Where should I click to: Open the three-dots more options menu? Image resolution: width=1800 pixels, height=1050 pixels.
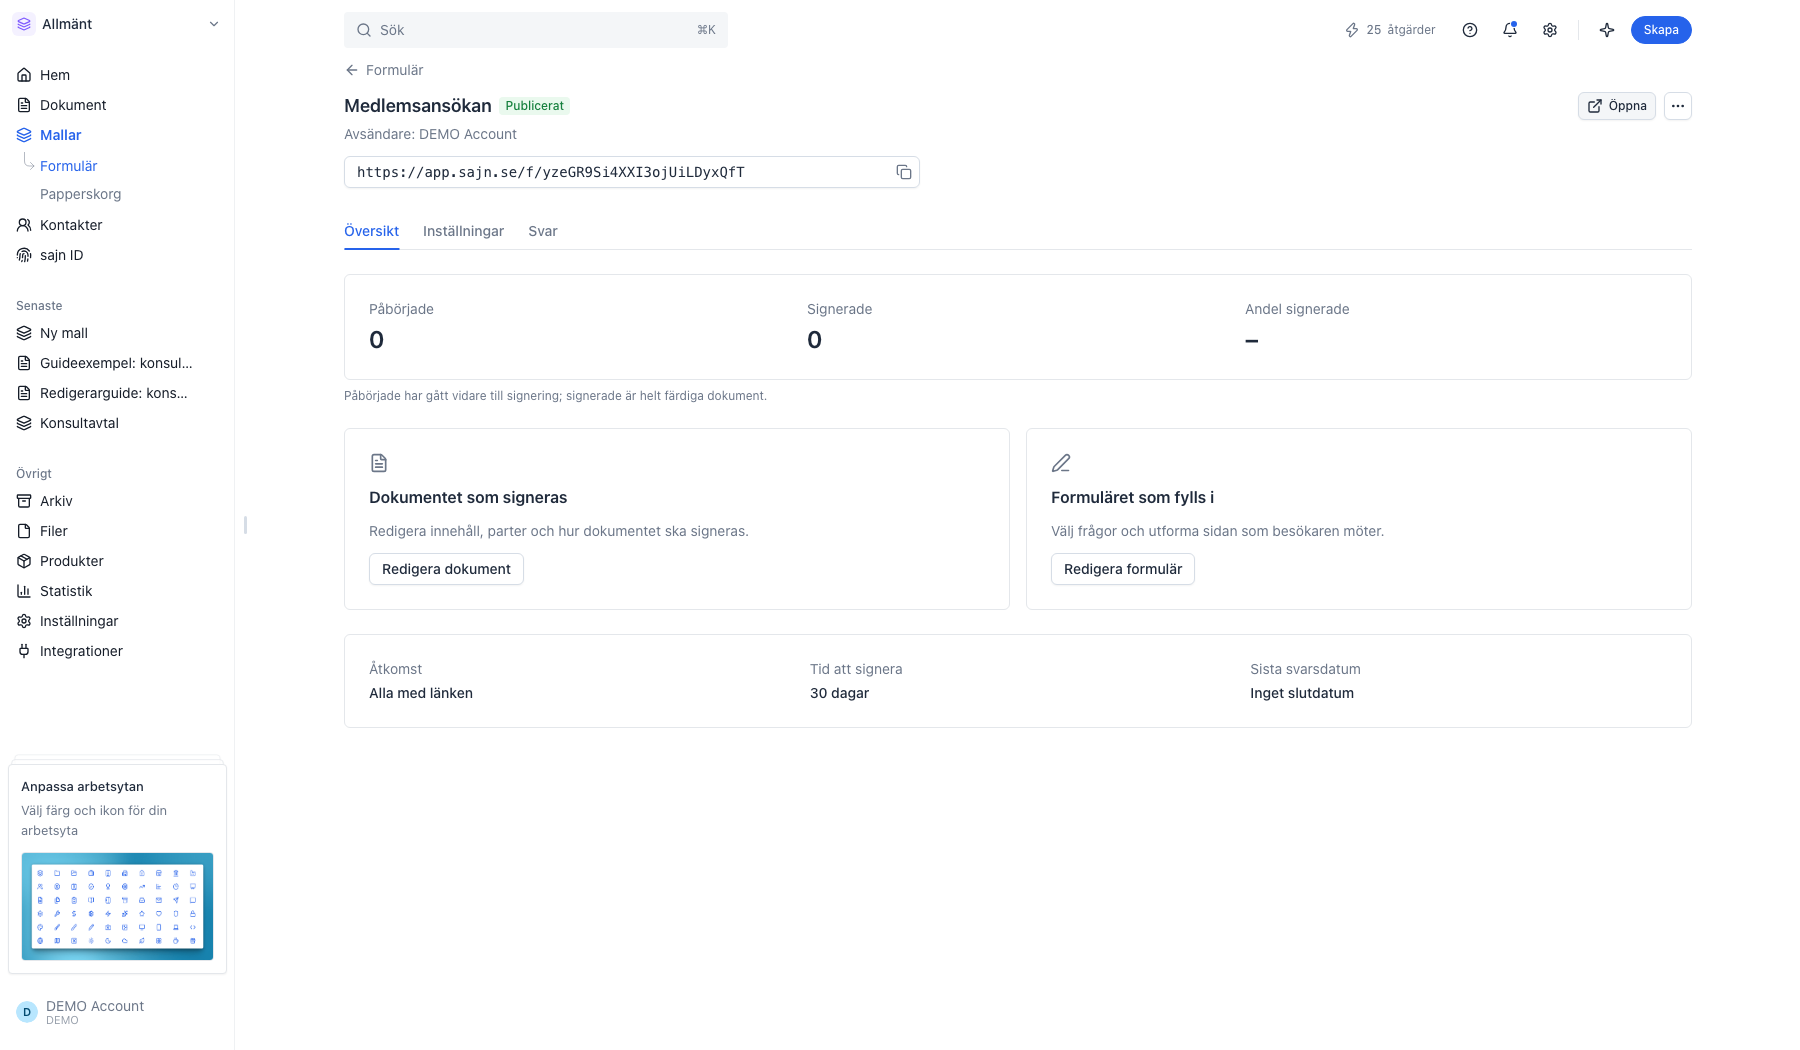point(1678,106)
